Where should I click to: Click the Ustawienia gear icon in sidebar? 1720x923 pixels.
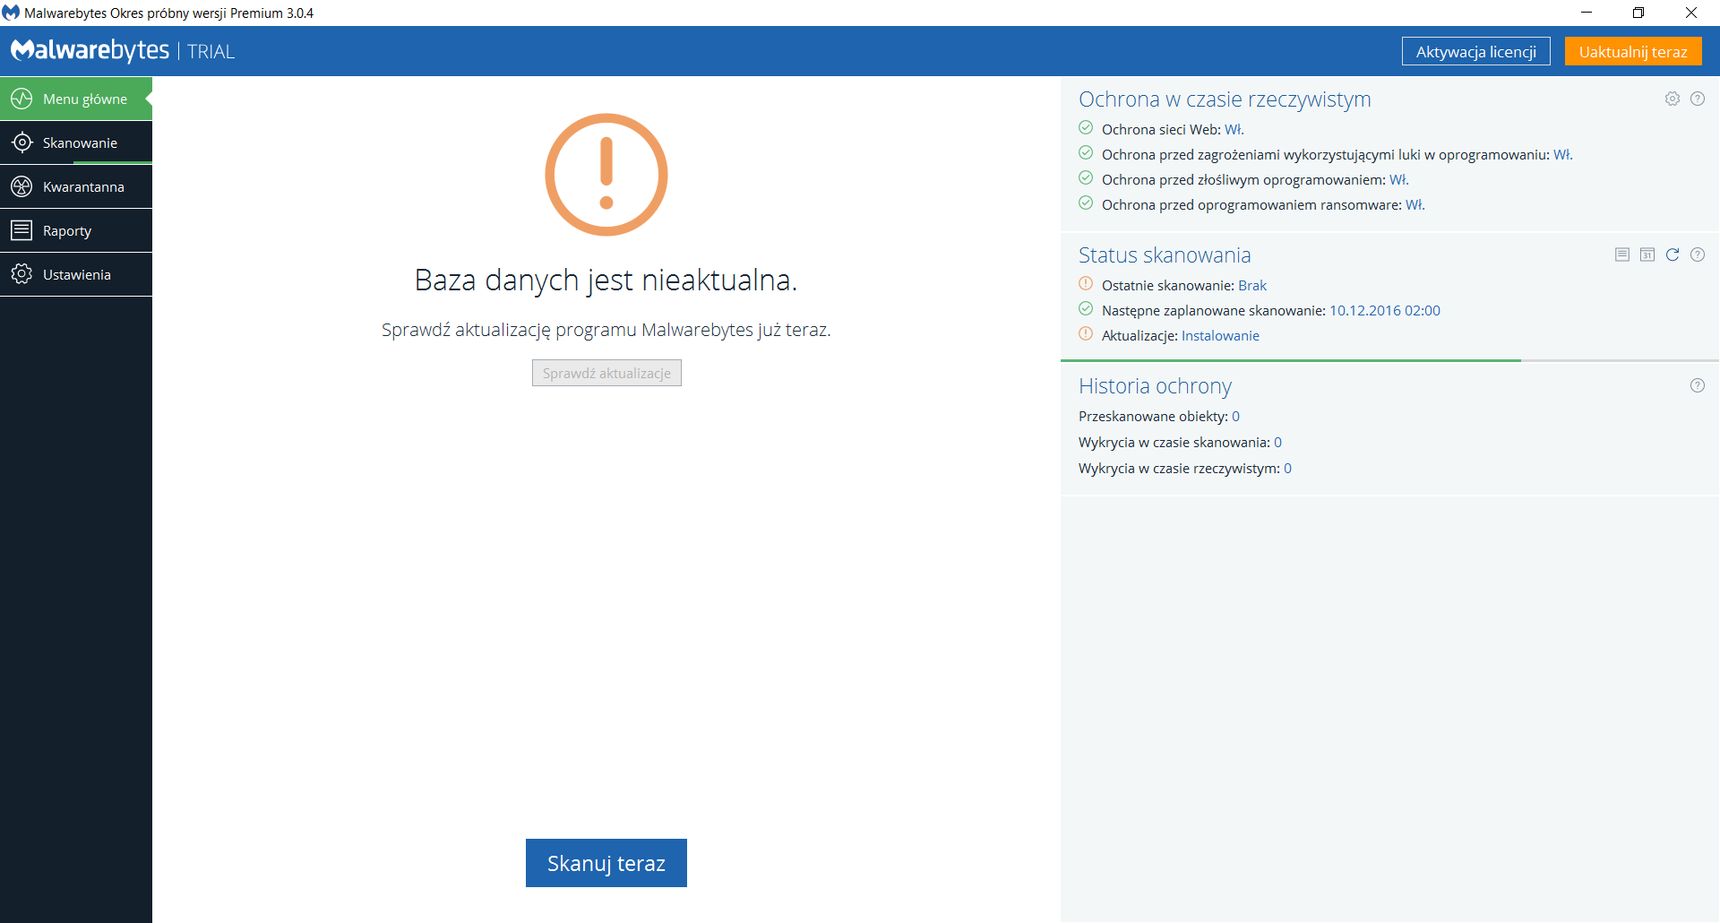tap(21, 274)
